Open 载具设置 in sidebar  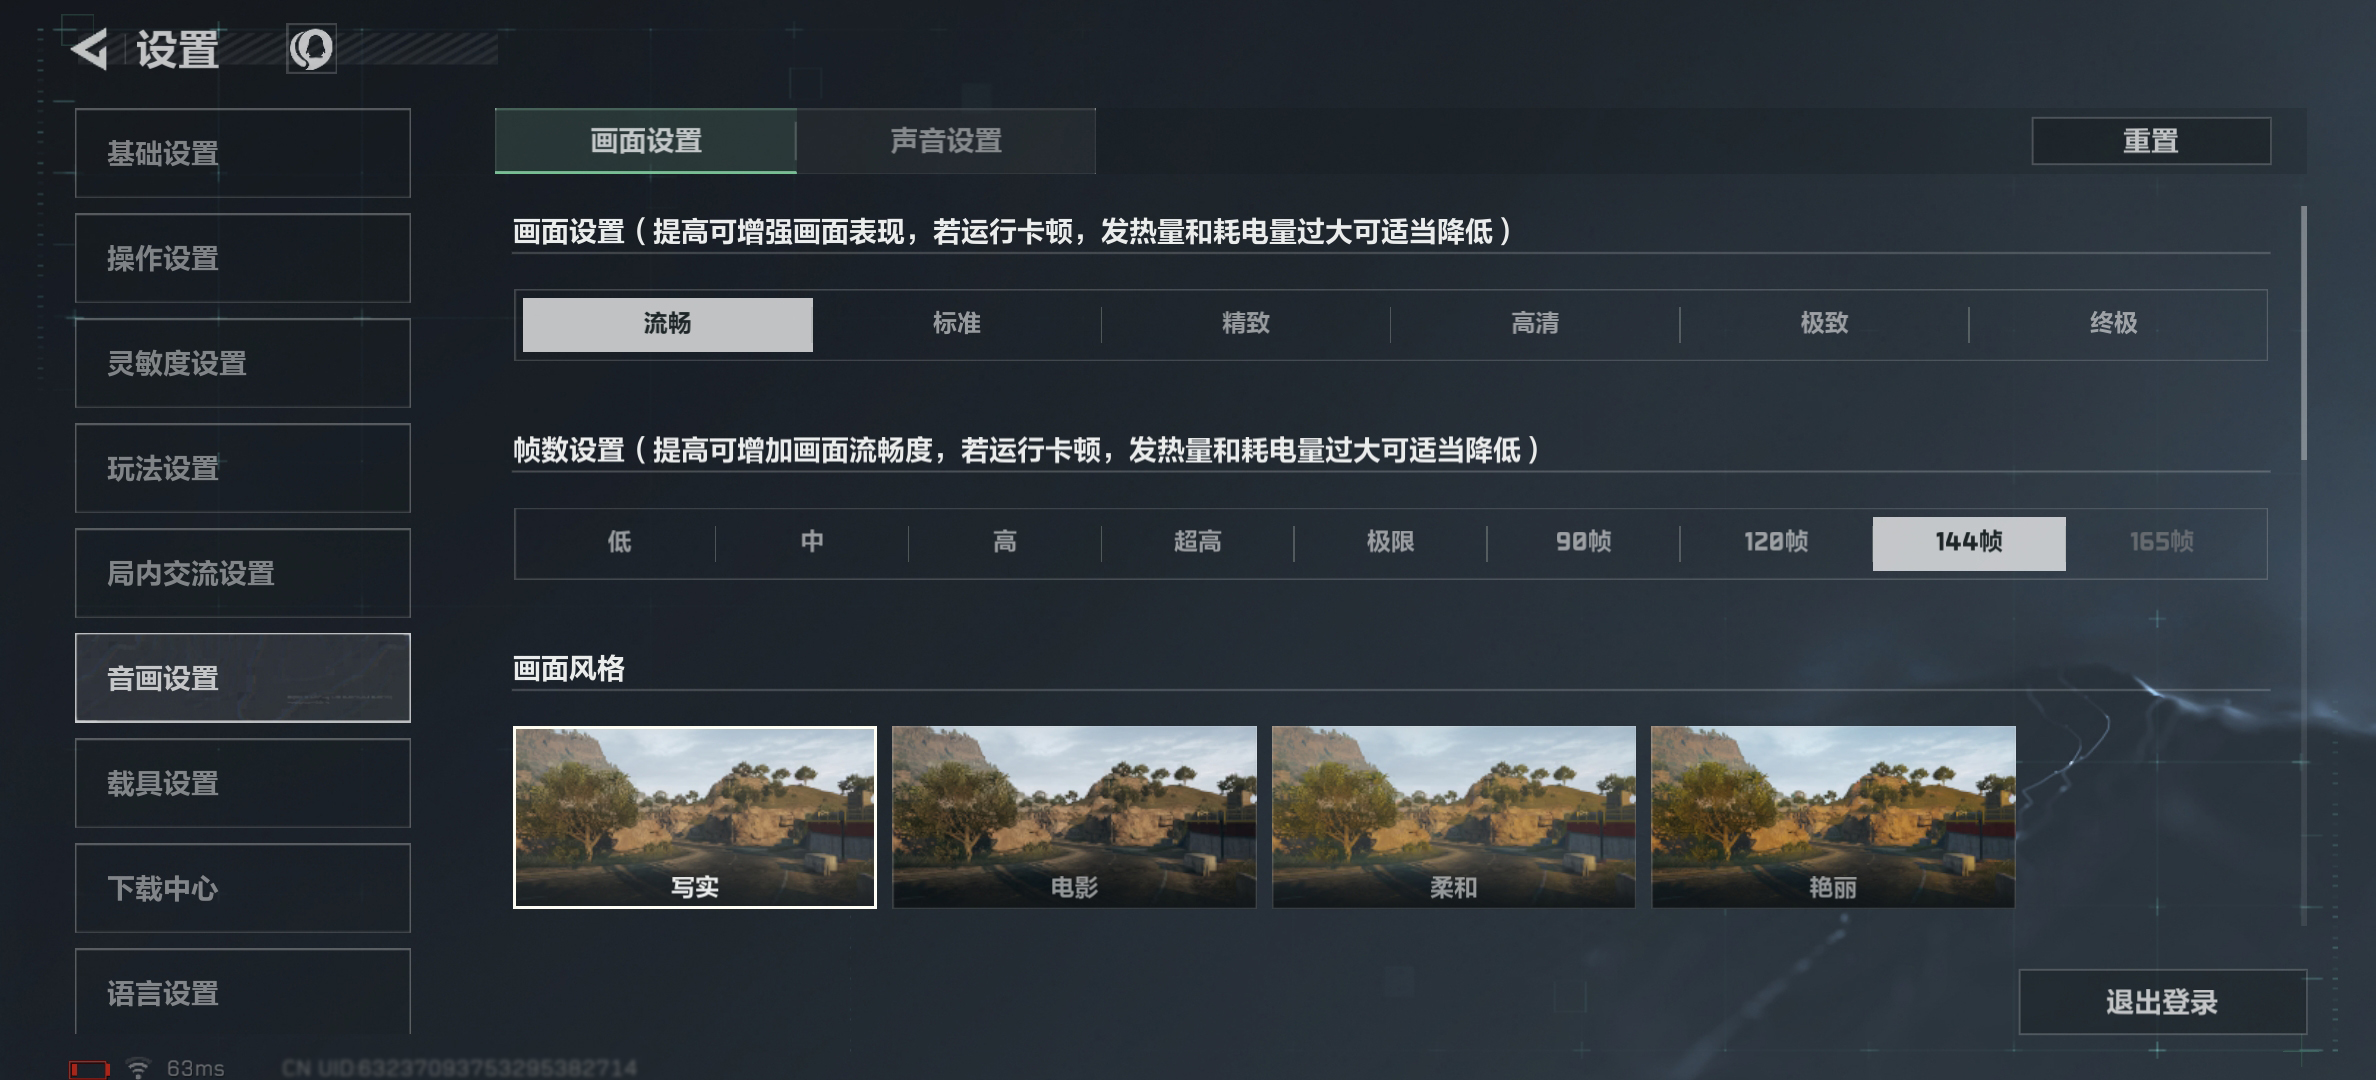click(x=243, y=783)
